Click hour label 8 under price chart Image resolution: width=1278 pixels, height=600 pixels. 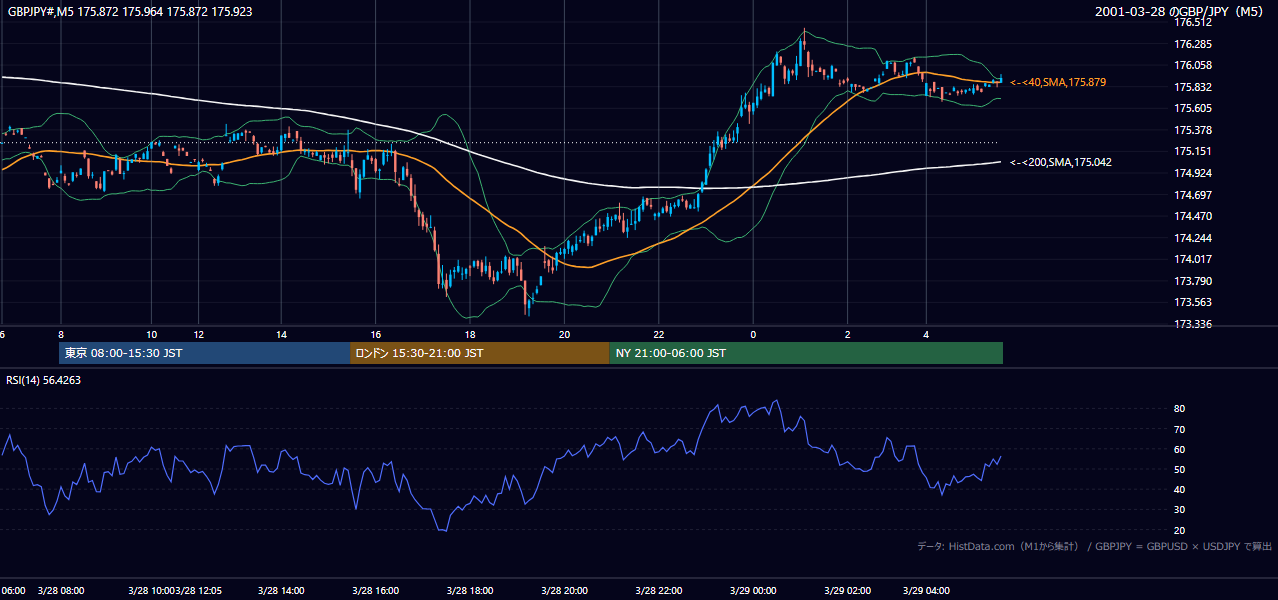tap(61, 334)
